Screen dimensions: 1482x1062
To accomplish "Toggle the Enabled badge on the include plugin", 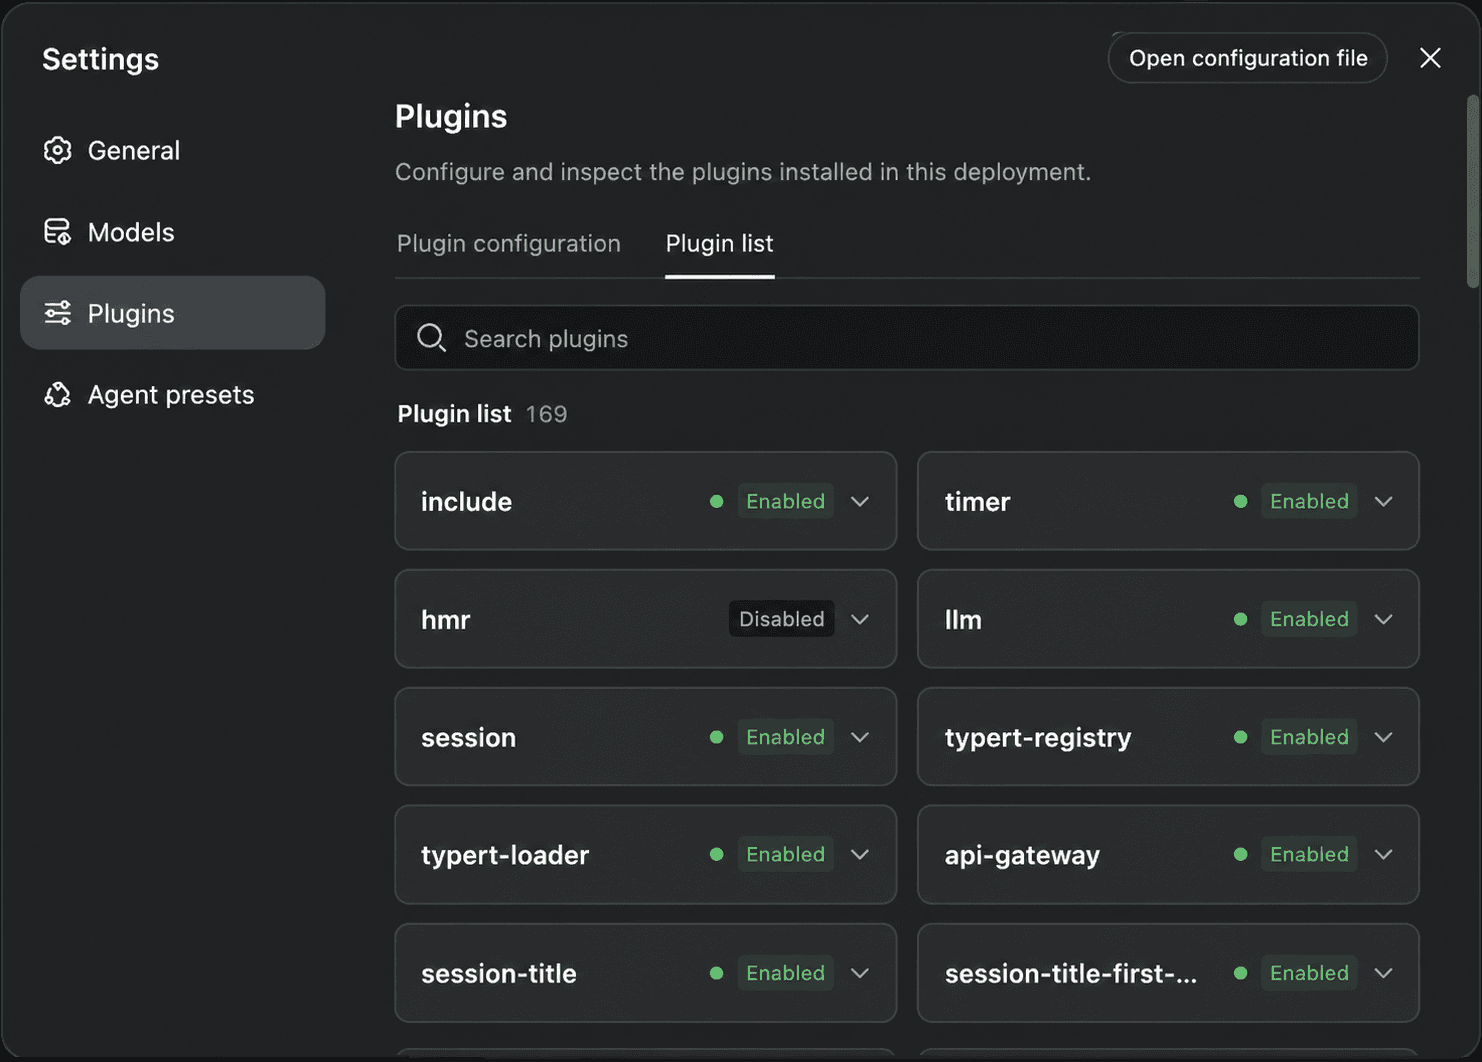I will pyautogui.click(x=785, y=501).
